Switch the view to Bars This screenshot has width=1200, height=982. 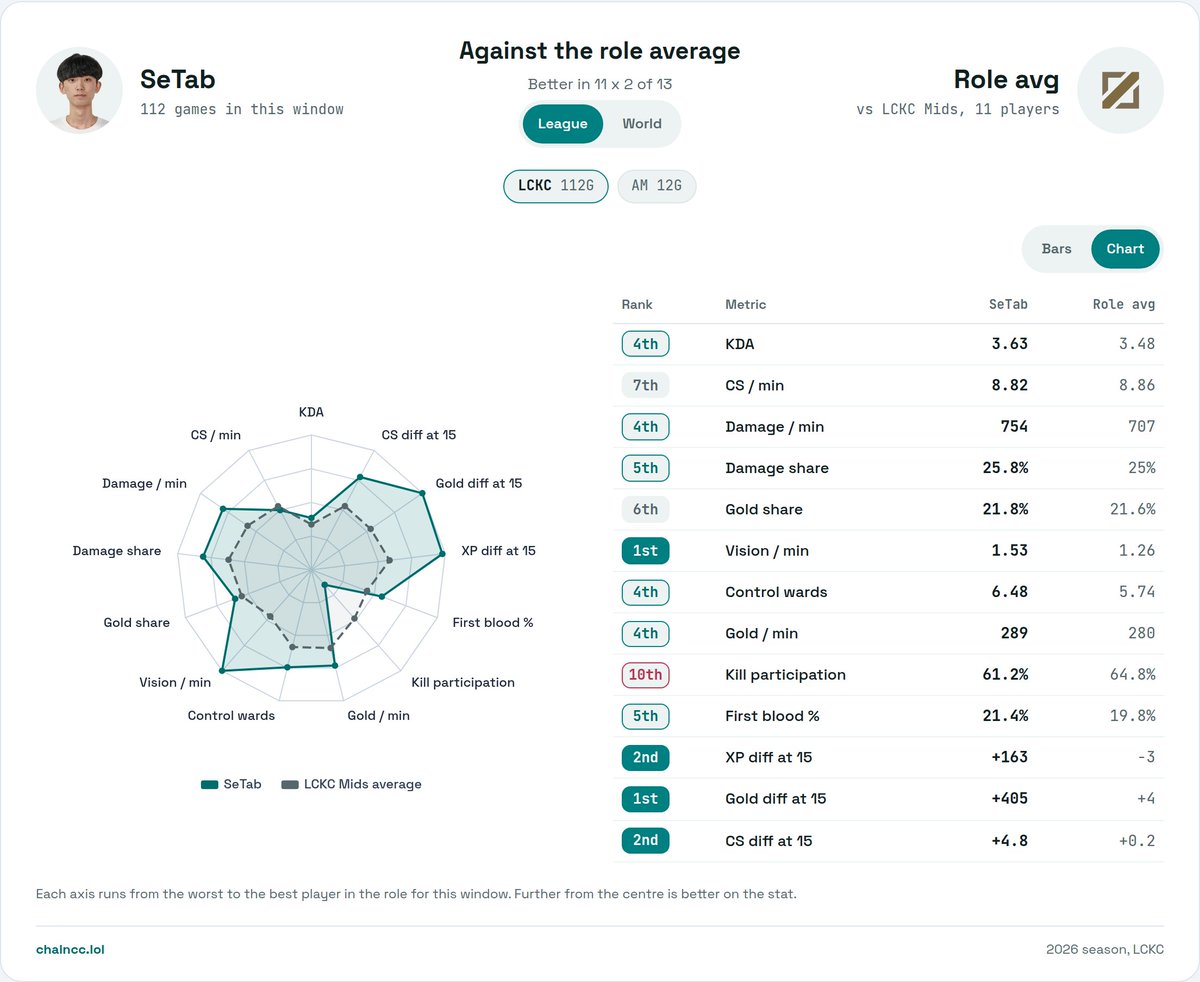pyautogui.click(x=1057, y=249)
